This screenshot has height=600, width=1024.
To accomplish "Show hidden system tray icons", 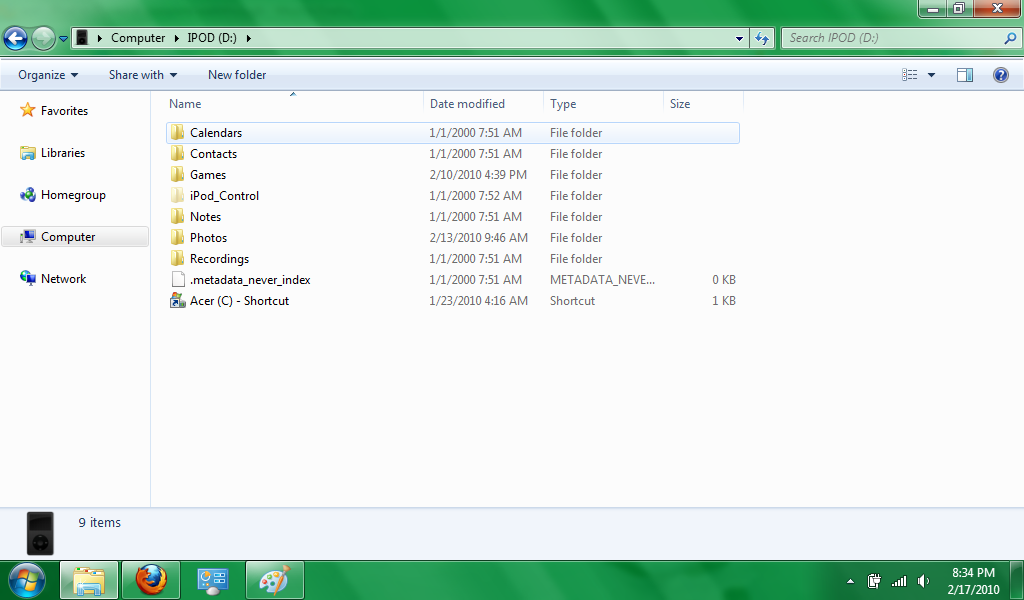I will (x=850, y=580).
